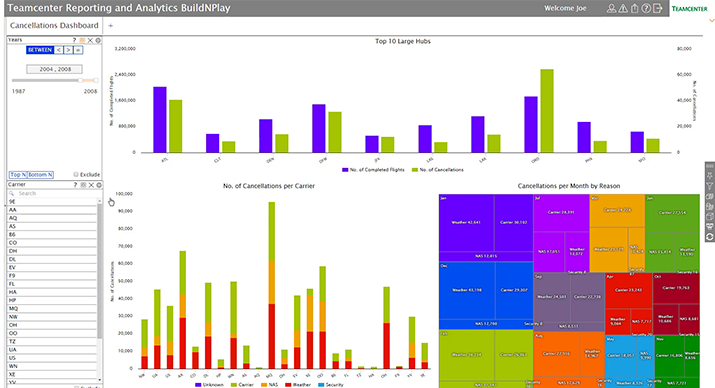
Task: Click the grid icon in Carrier panel header
Action: coord(83,185)
